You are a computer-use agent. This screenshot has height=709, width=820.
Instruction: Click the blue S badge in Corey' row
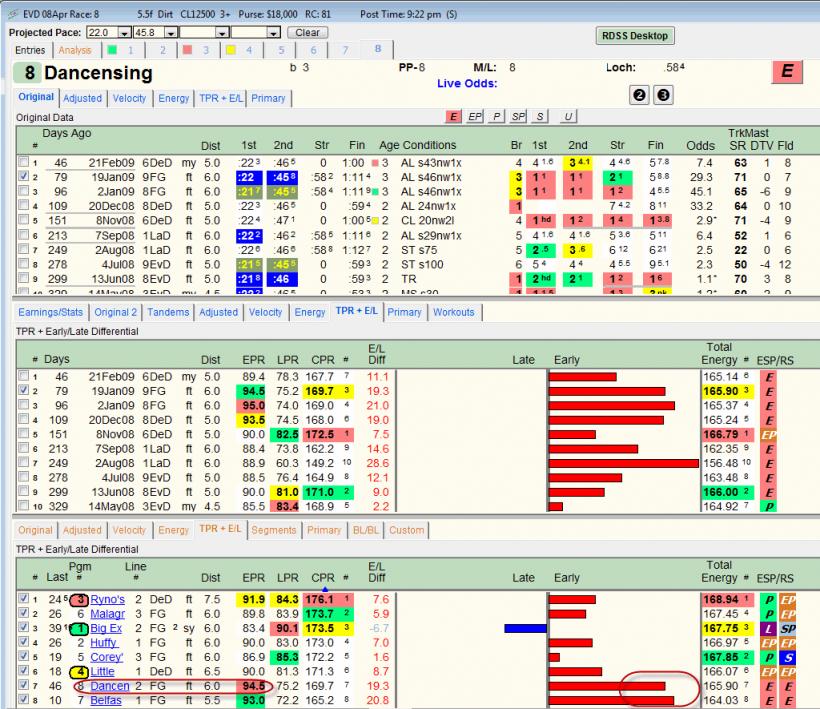click(788, 657)
